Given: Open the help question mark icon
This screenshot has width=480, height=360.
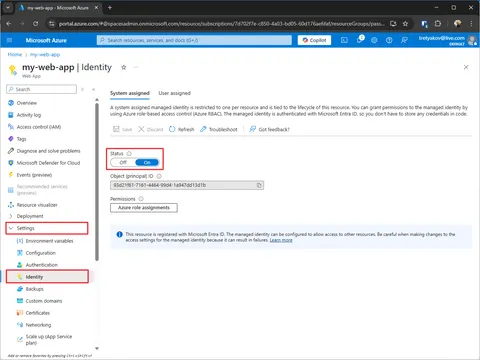Looking at the screenshot, I should [389, 40].
